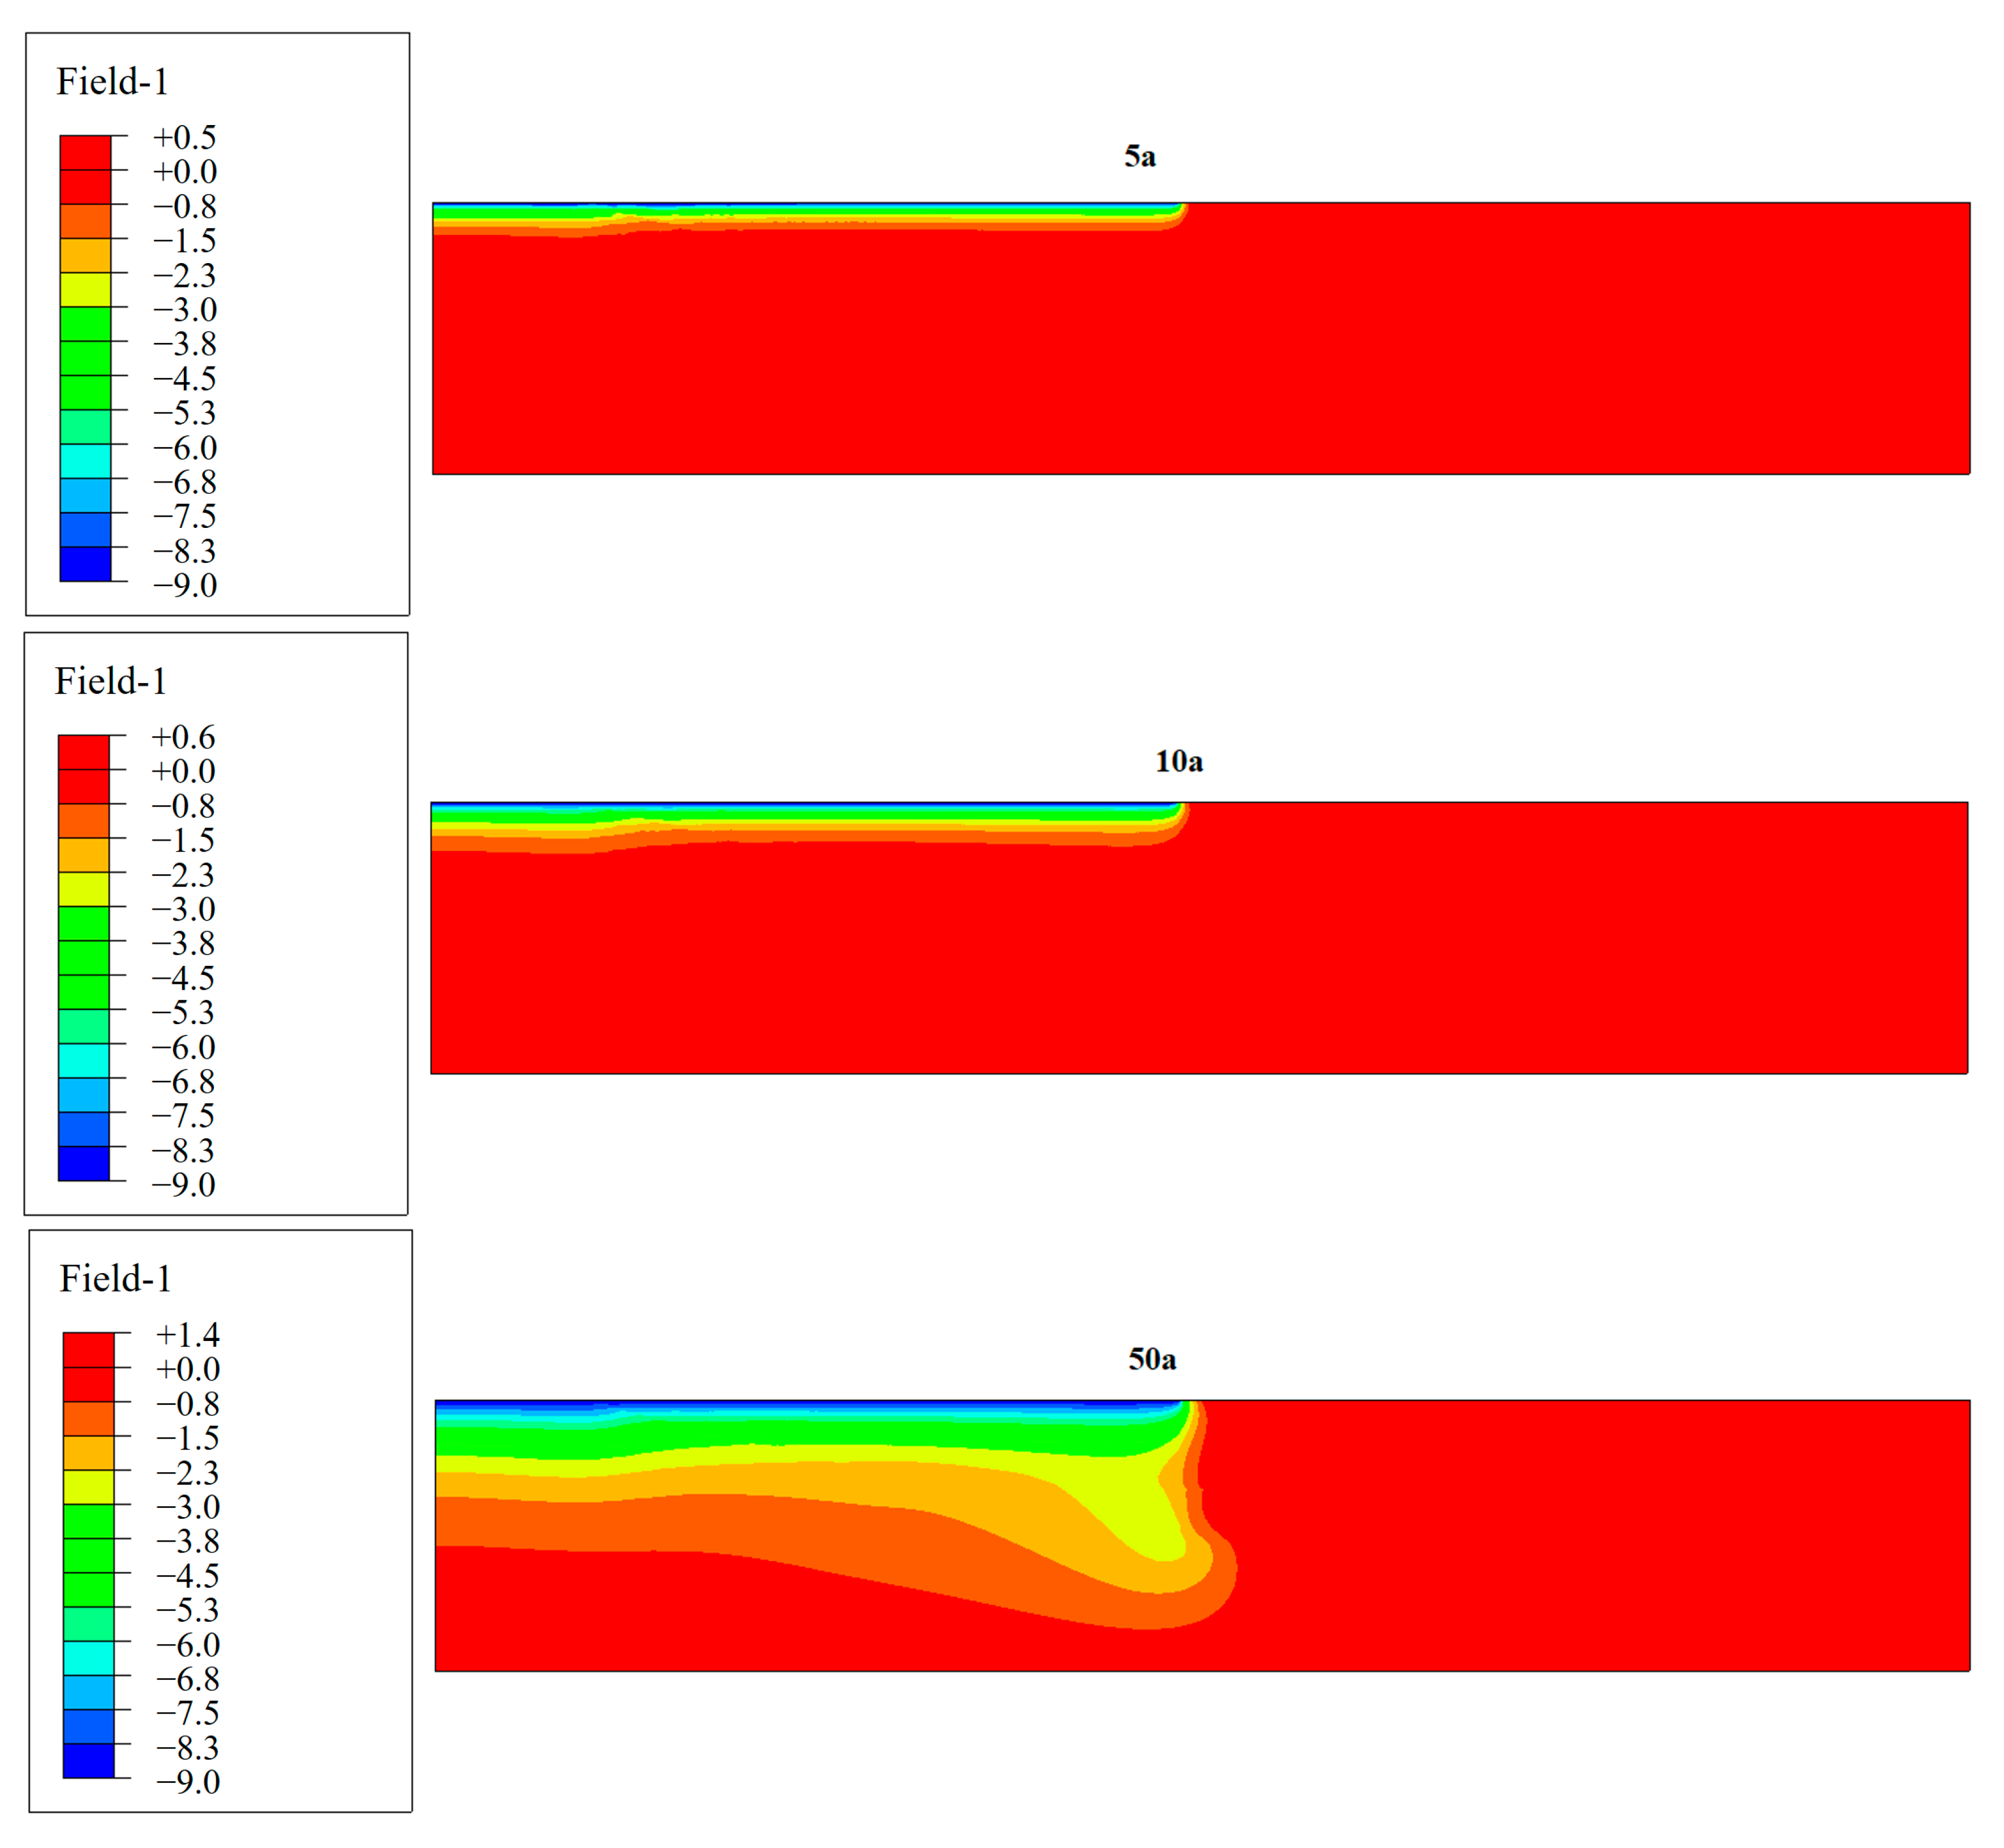The height and width of the screenshot is (1848, 2004).
Task: Click the bottom legend's 'Field-1' heading
Action: [115, 1279]
